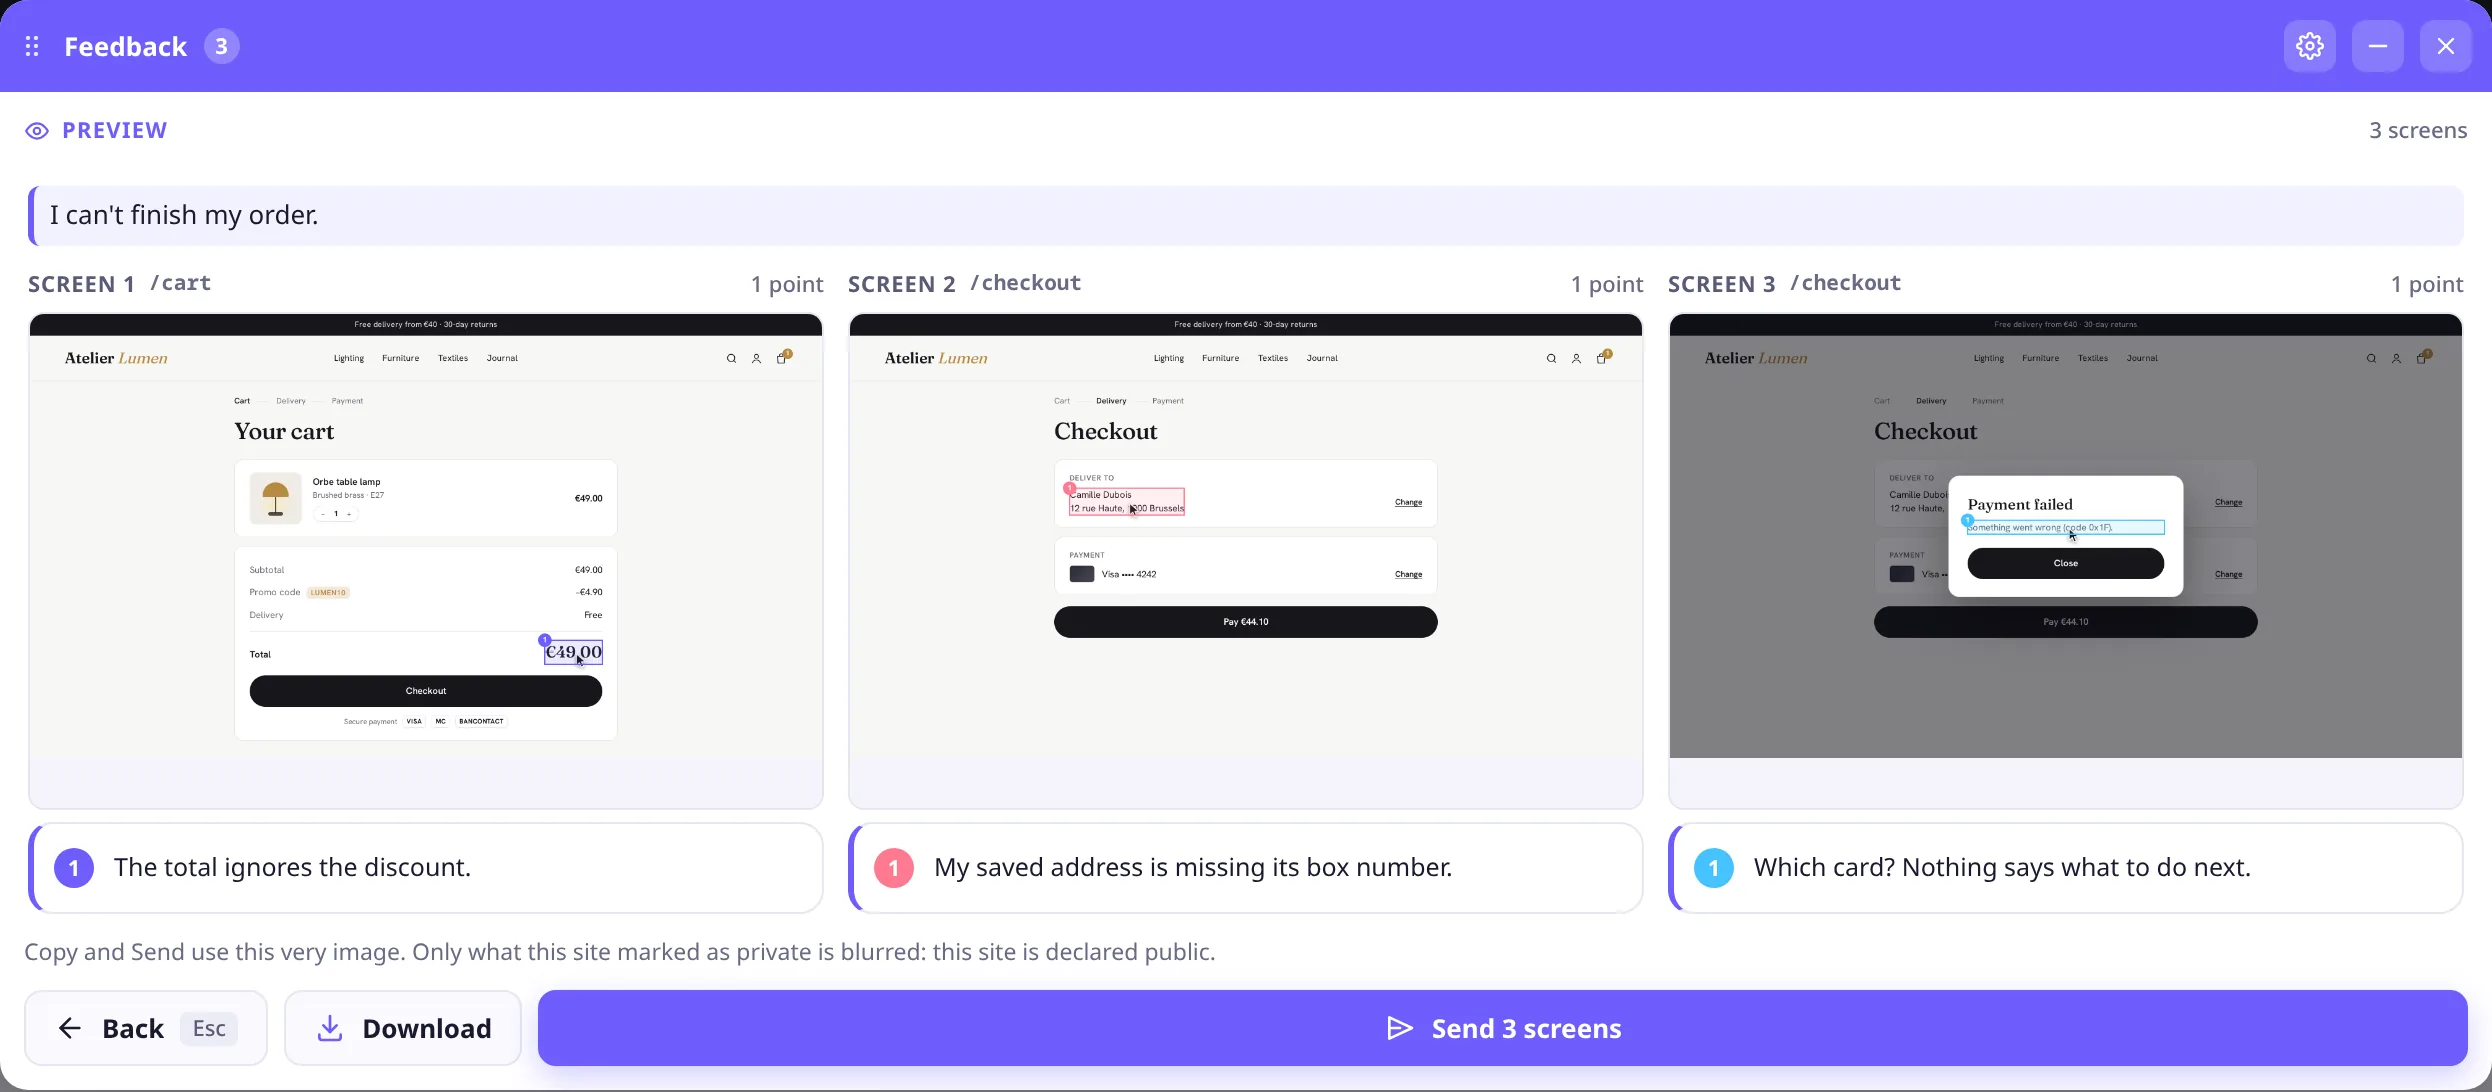This screenshot has height=1092, width=2492.
Task: Send 3 screens
Action: click(1502, 1028)
